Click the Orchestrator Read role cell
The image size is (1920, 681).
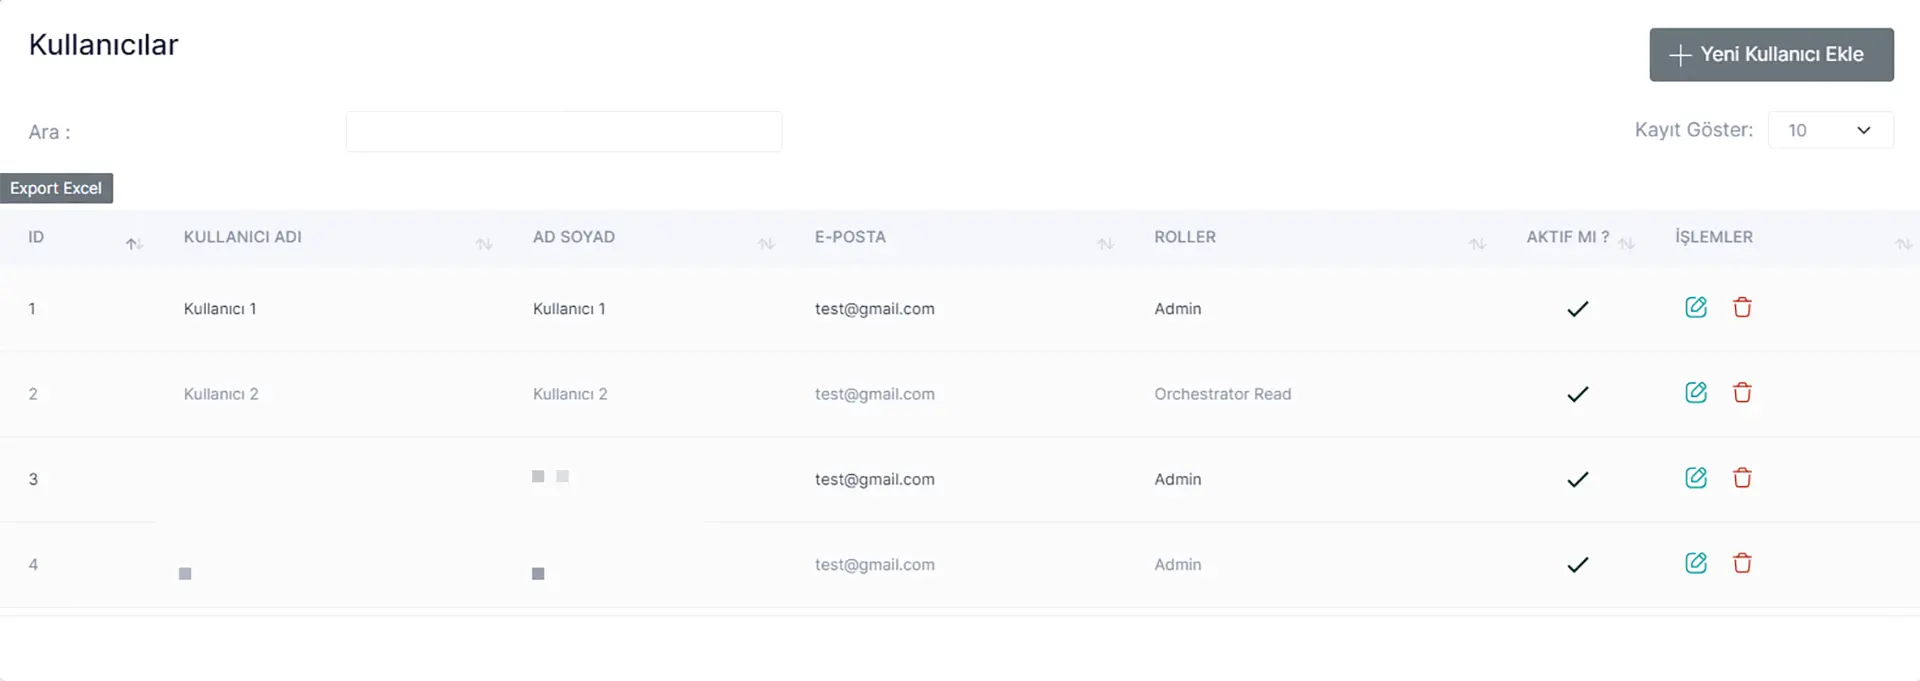[1223, 394]
